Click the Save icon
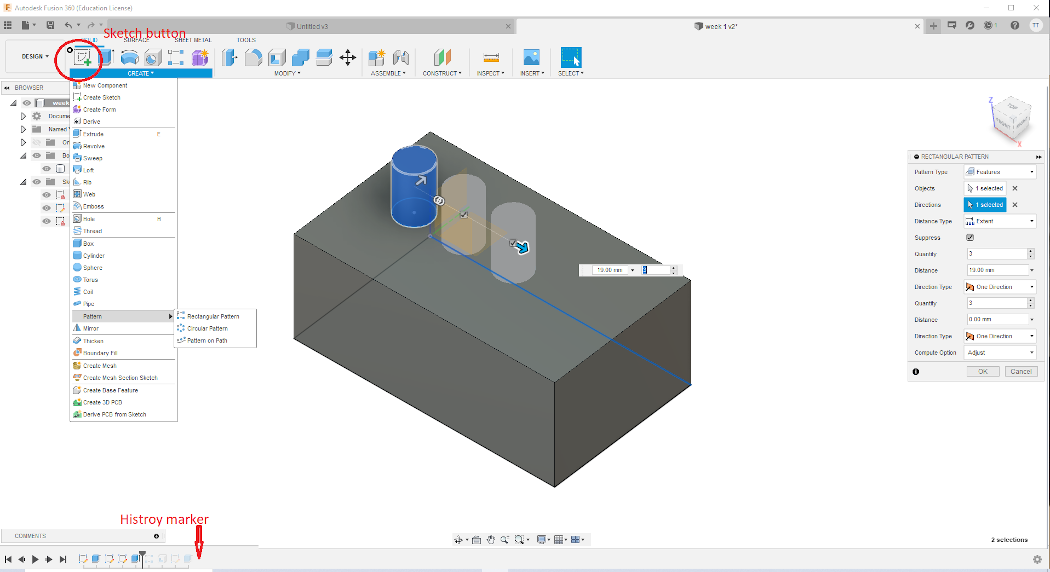This screenshot has height=572, width=1050. pyautogui.click(x=50, y=25)
